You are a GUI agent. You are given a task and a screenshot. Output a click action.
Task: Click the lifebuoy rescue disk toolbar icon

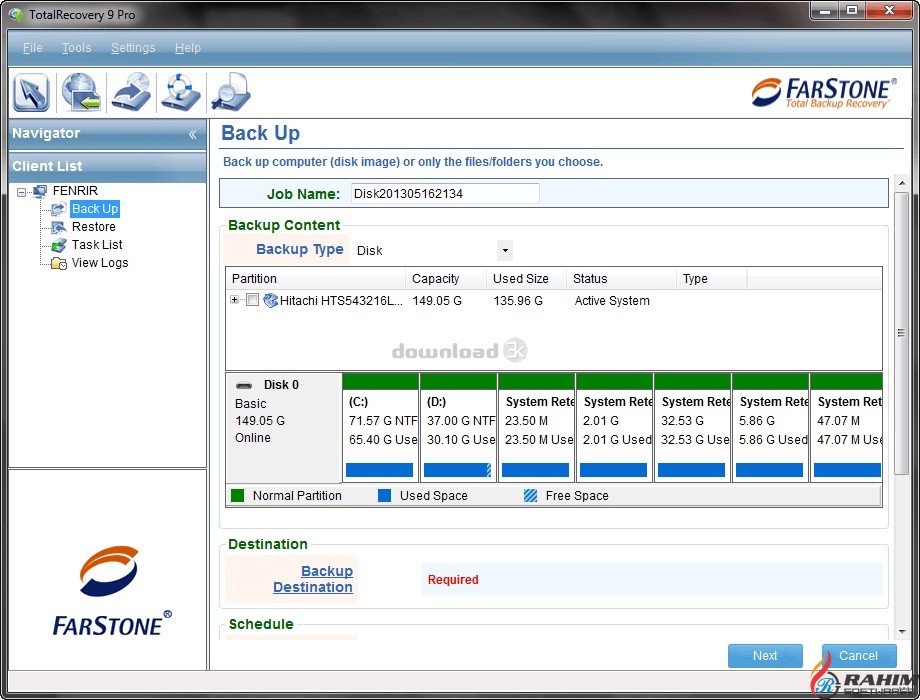pyautogui.click(x=181, y=93)
